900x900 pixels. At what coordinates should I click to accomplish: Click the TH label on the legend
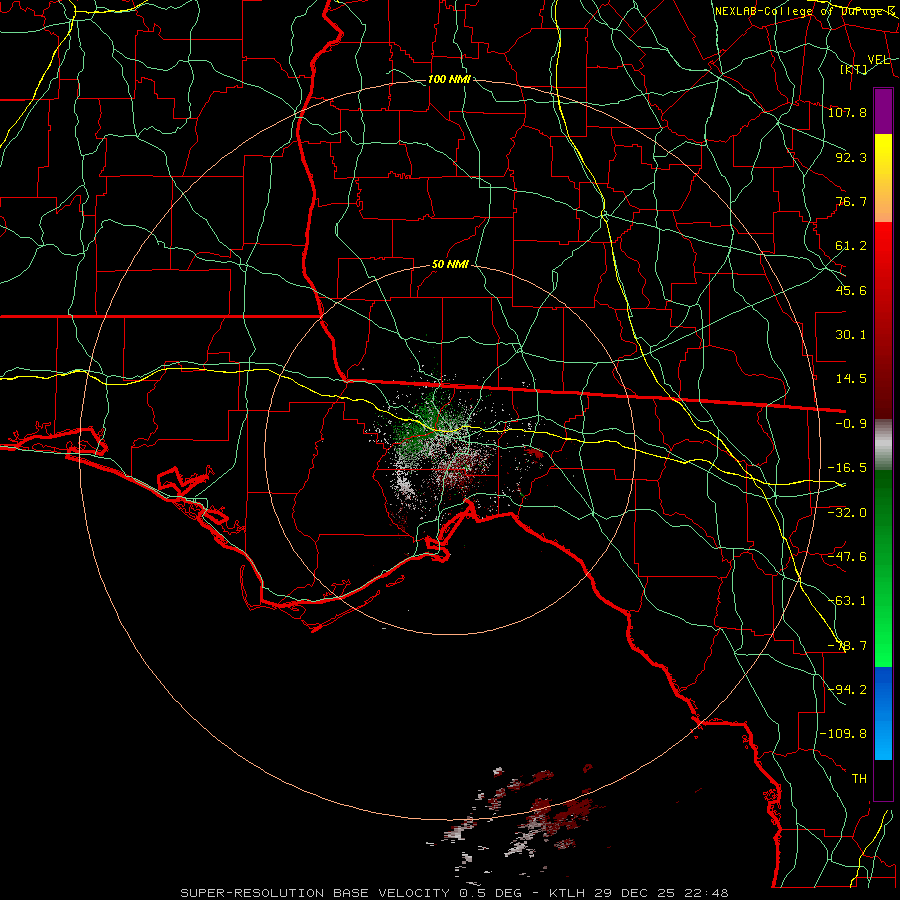click(x=859, y=779)
